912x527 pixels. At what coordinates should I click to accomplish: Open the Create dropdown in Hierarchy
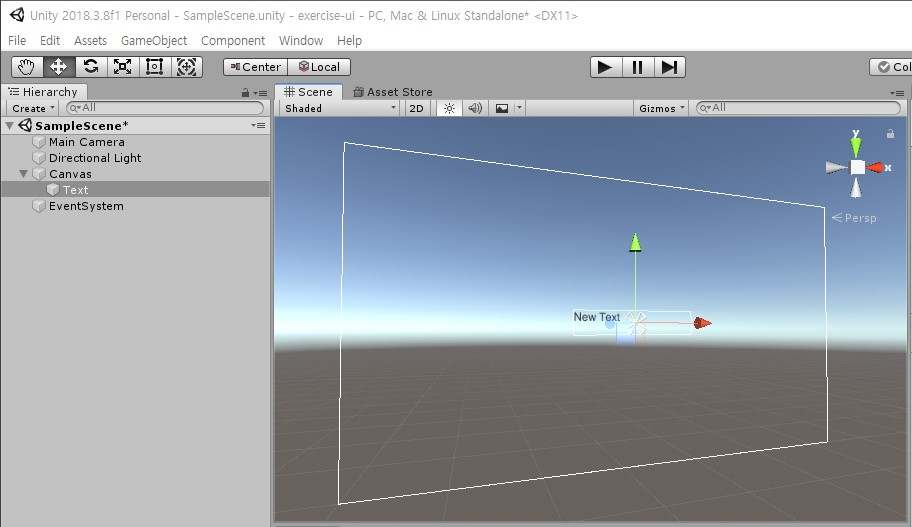33,108
